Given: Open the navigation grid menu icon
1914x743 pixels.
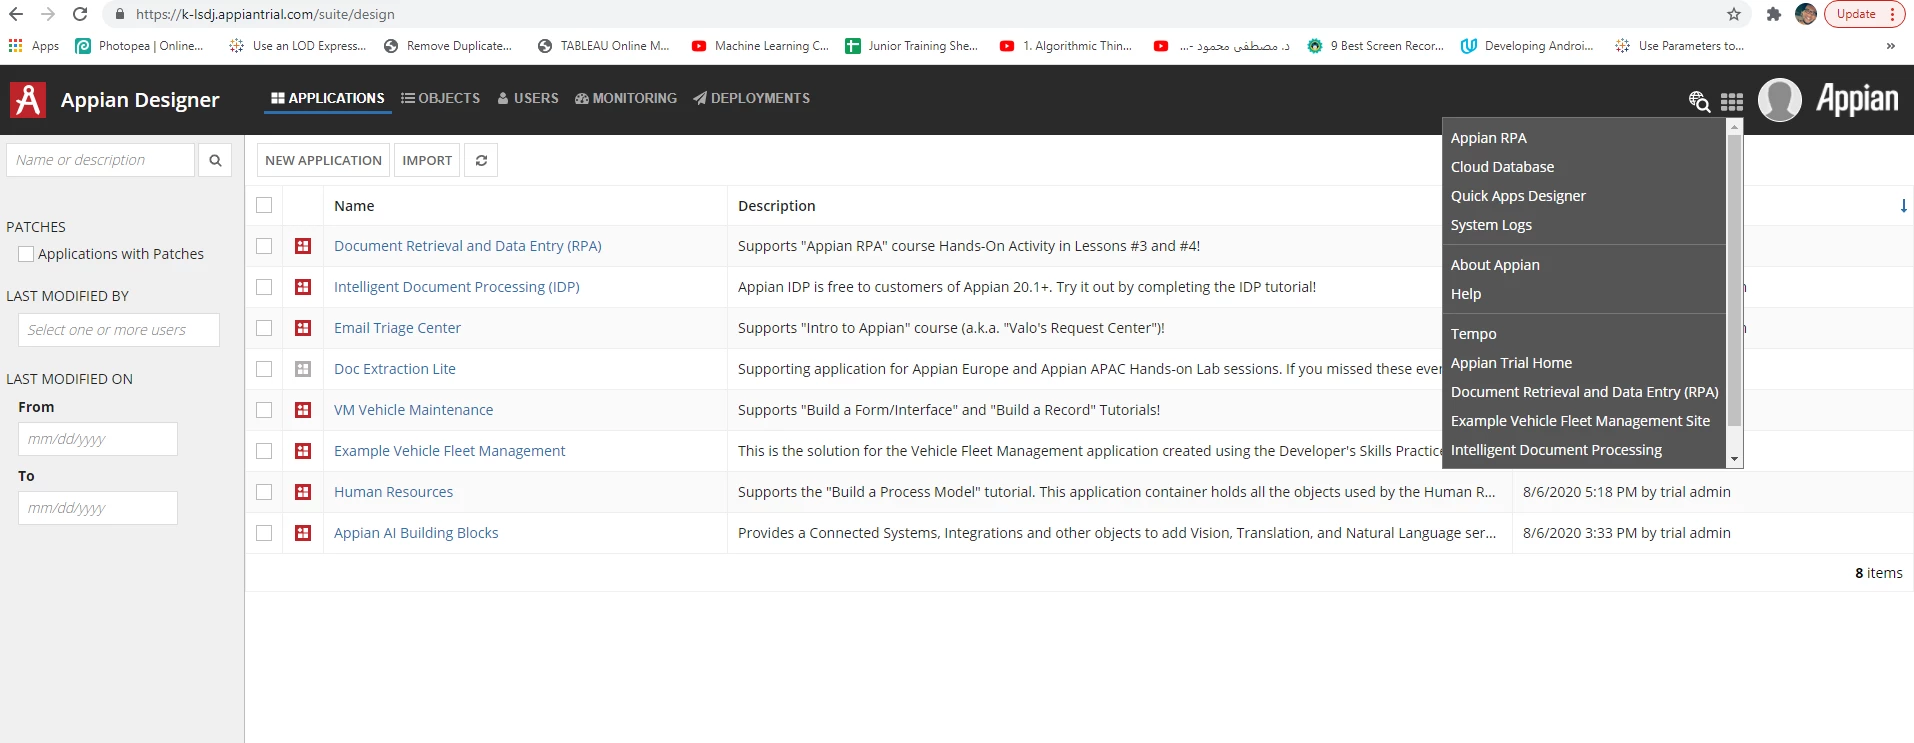Looking at the screenshot, I should 1732,102.
